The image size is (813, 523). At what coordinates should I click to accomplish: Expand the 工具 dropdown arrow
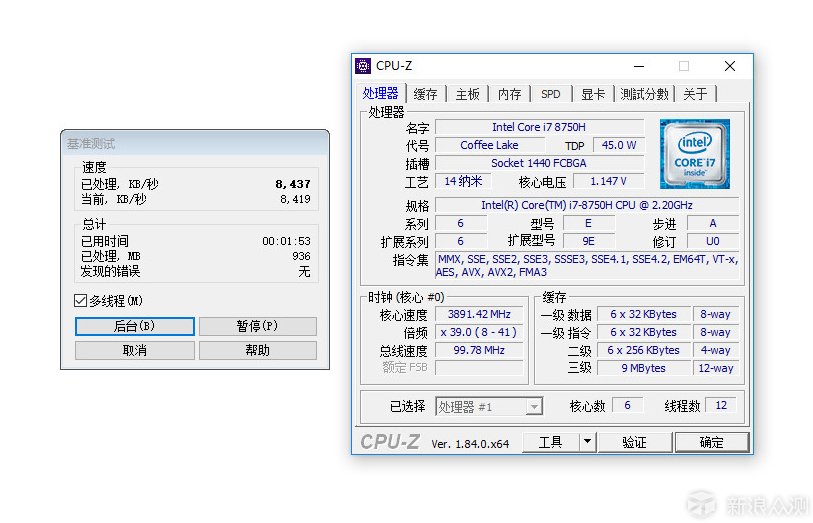tap(587, 442)
